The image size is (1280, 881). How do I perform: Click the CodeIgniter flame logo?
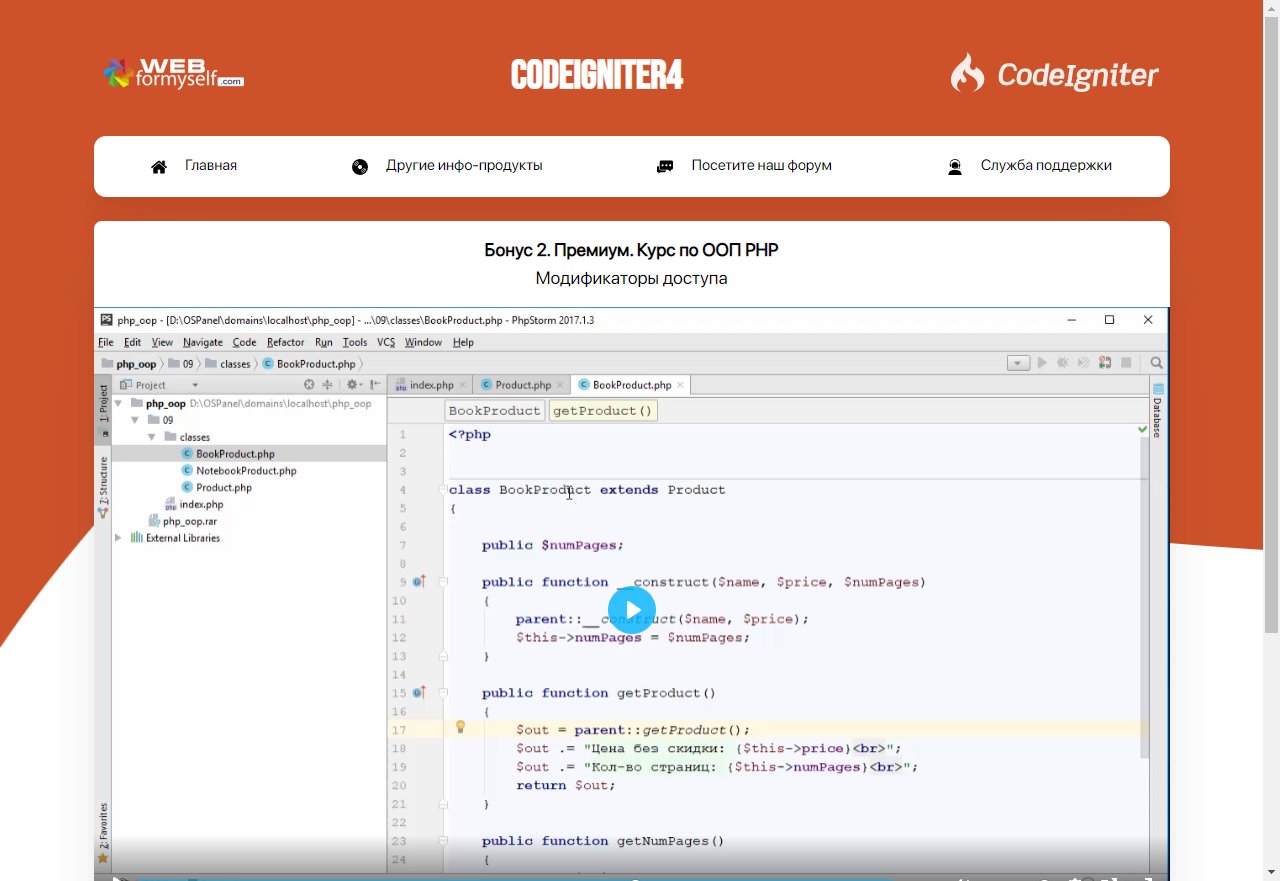pyautogui.click(x=1054, y=73)
